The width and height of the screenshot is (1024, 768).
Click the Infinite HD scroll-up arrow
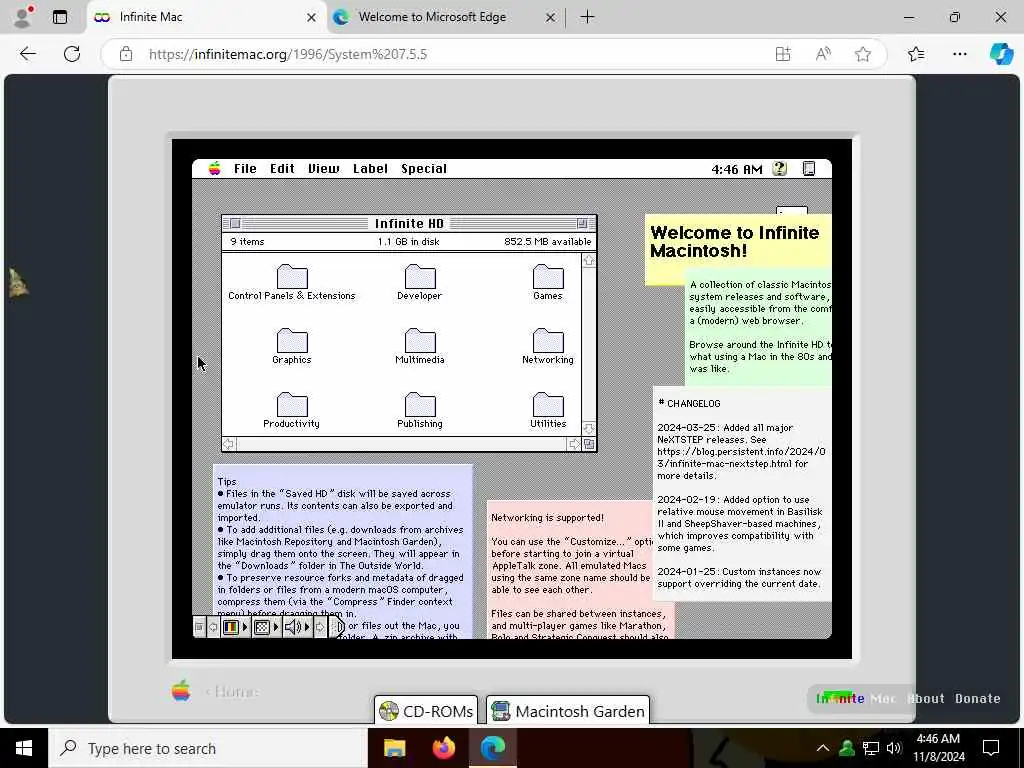(588, 260)
